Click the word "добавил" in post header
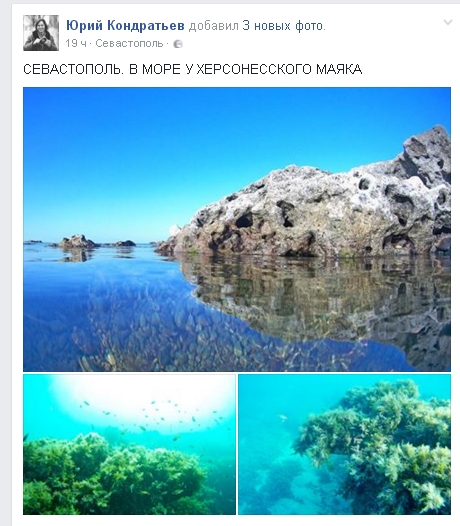 213,26
